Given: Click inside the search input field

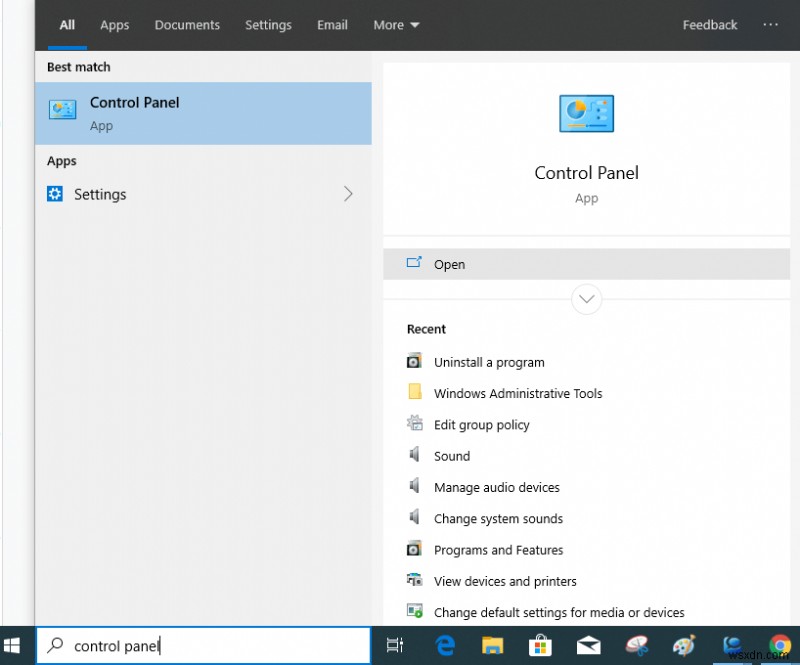Looking at the screenshot, I should pyautogui.click(x=200, y=645).
